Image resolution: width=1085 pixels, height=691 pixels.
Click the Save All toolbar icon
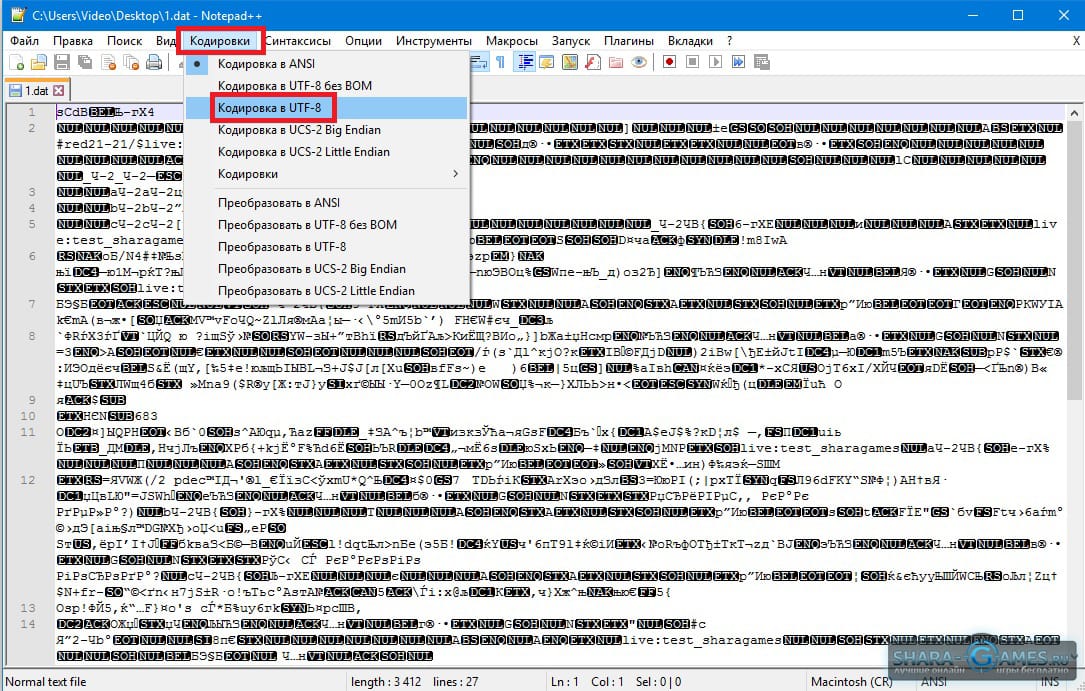tap(85, 62)
